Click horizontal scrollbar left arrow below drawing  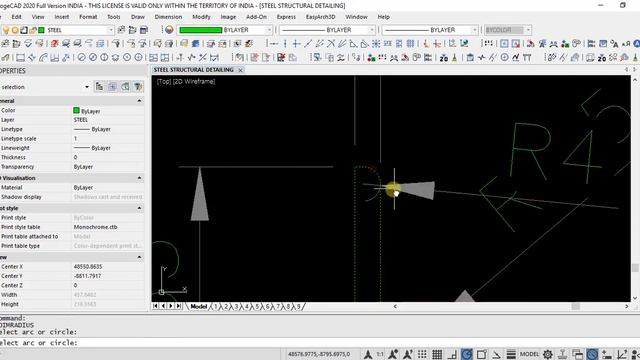pyautogui.click(x=395, y=306)
